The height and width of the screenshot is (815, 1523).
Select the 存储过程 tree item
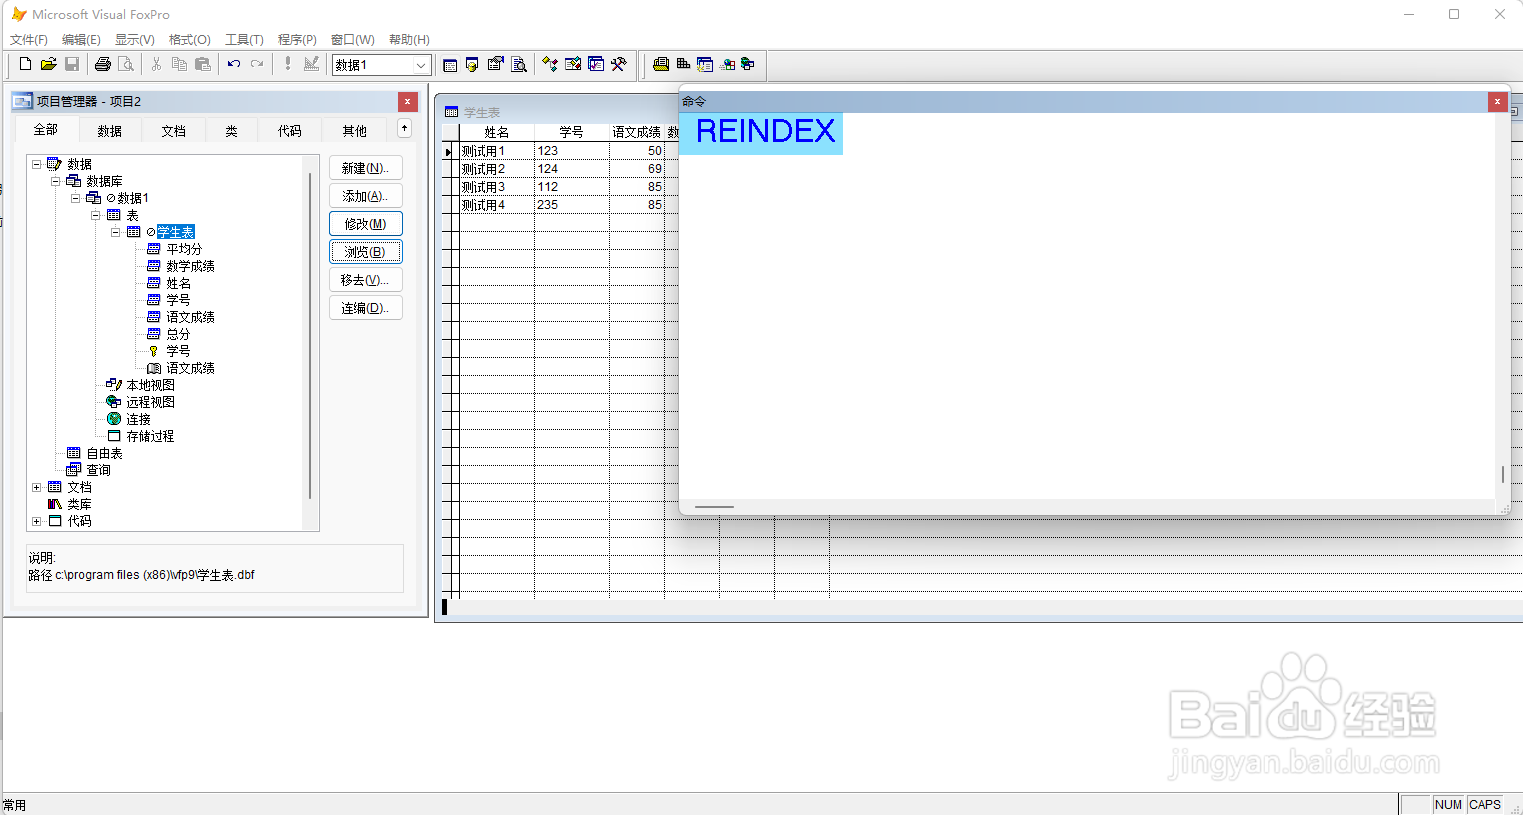click(150, 436)
